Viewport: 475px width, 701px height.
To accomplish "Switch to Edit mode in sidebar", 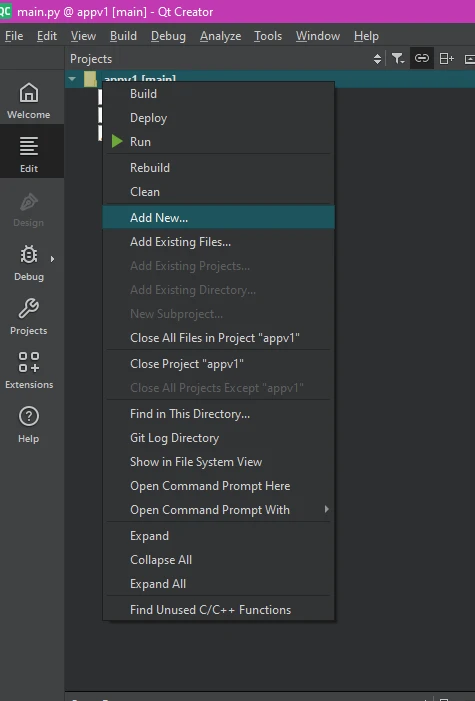I will (x=29, y=154).
